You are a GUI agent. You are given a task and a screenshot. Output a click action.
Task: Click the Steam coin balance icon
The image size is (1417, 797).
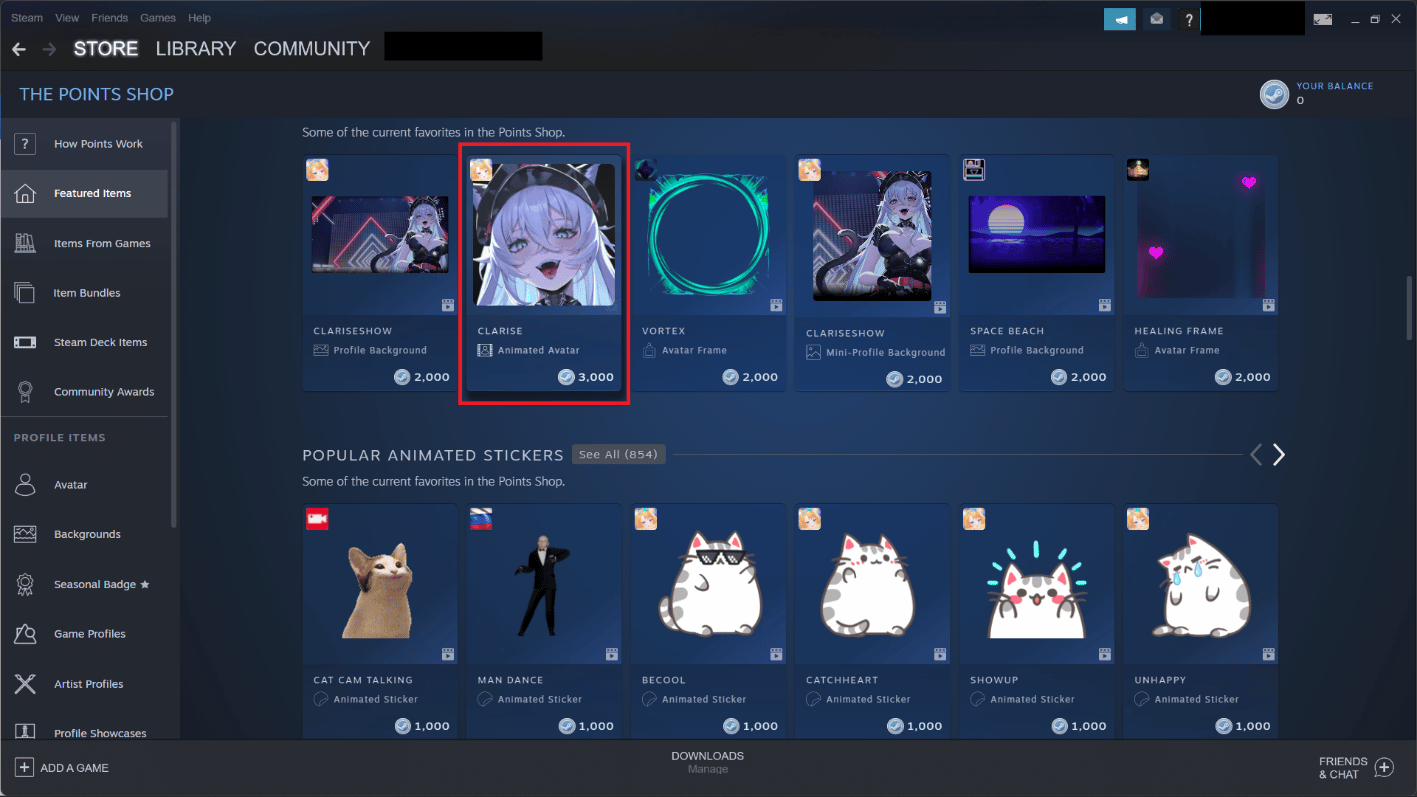click(x=1274, y=94)
